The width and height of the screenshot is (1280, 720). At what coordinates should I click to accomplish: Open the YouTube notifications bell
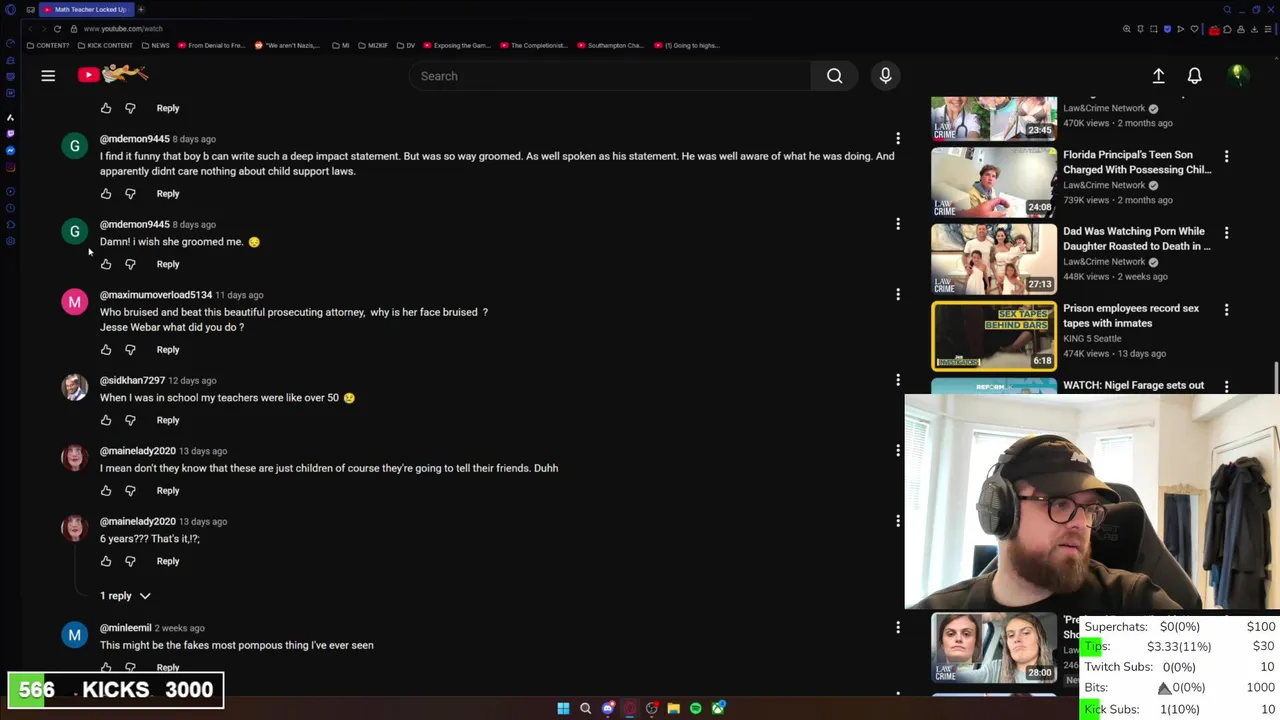1194,76
